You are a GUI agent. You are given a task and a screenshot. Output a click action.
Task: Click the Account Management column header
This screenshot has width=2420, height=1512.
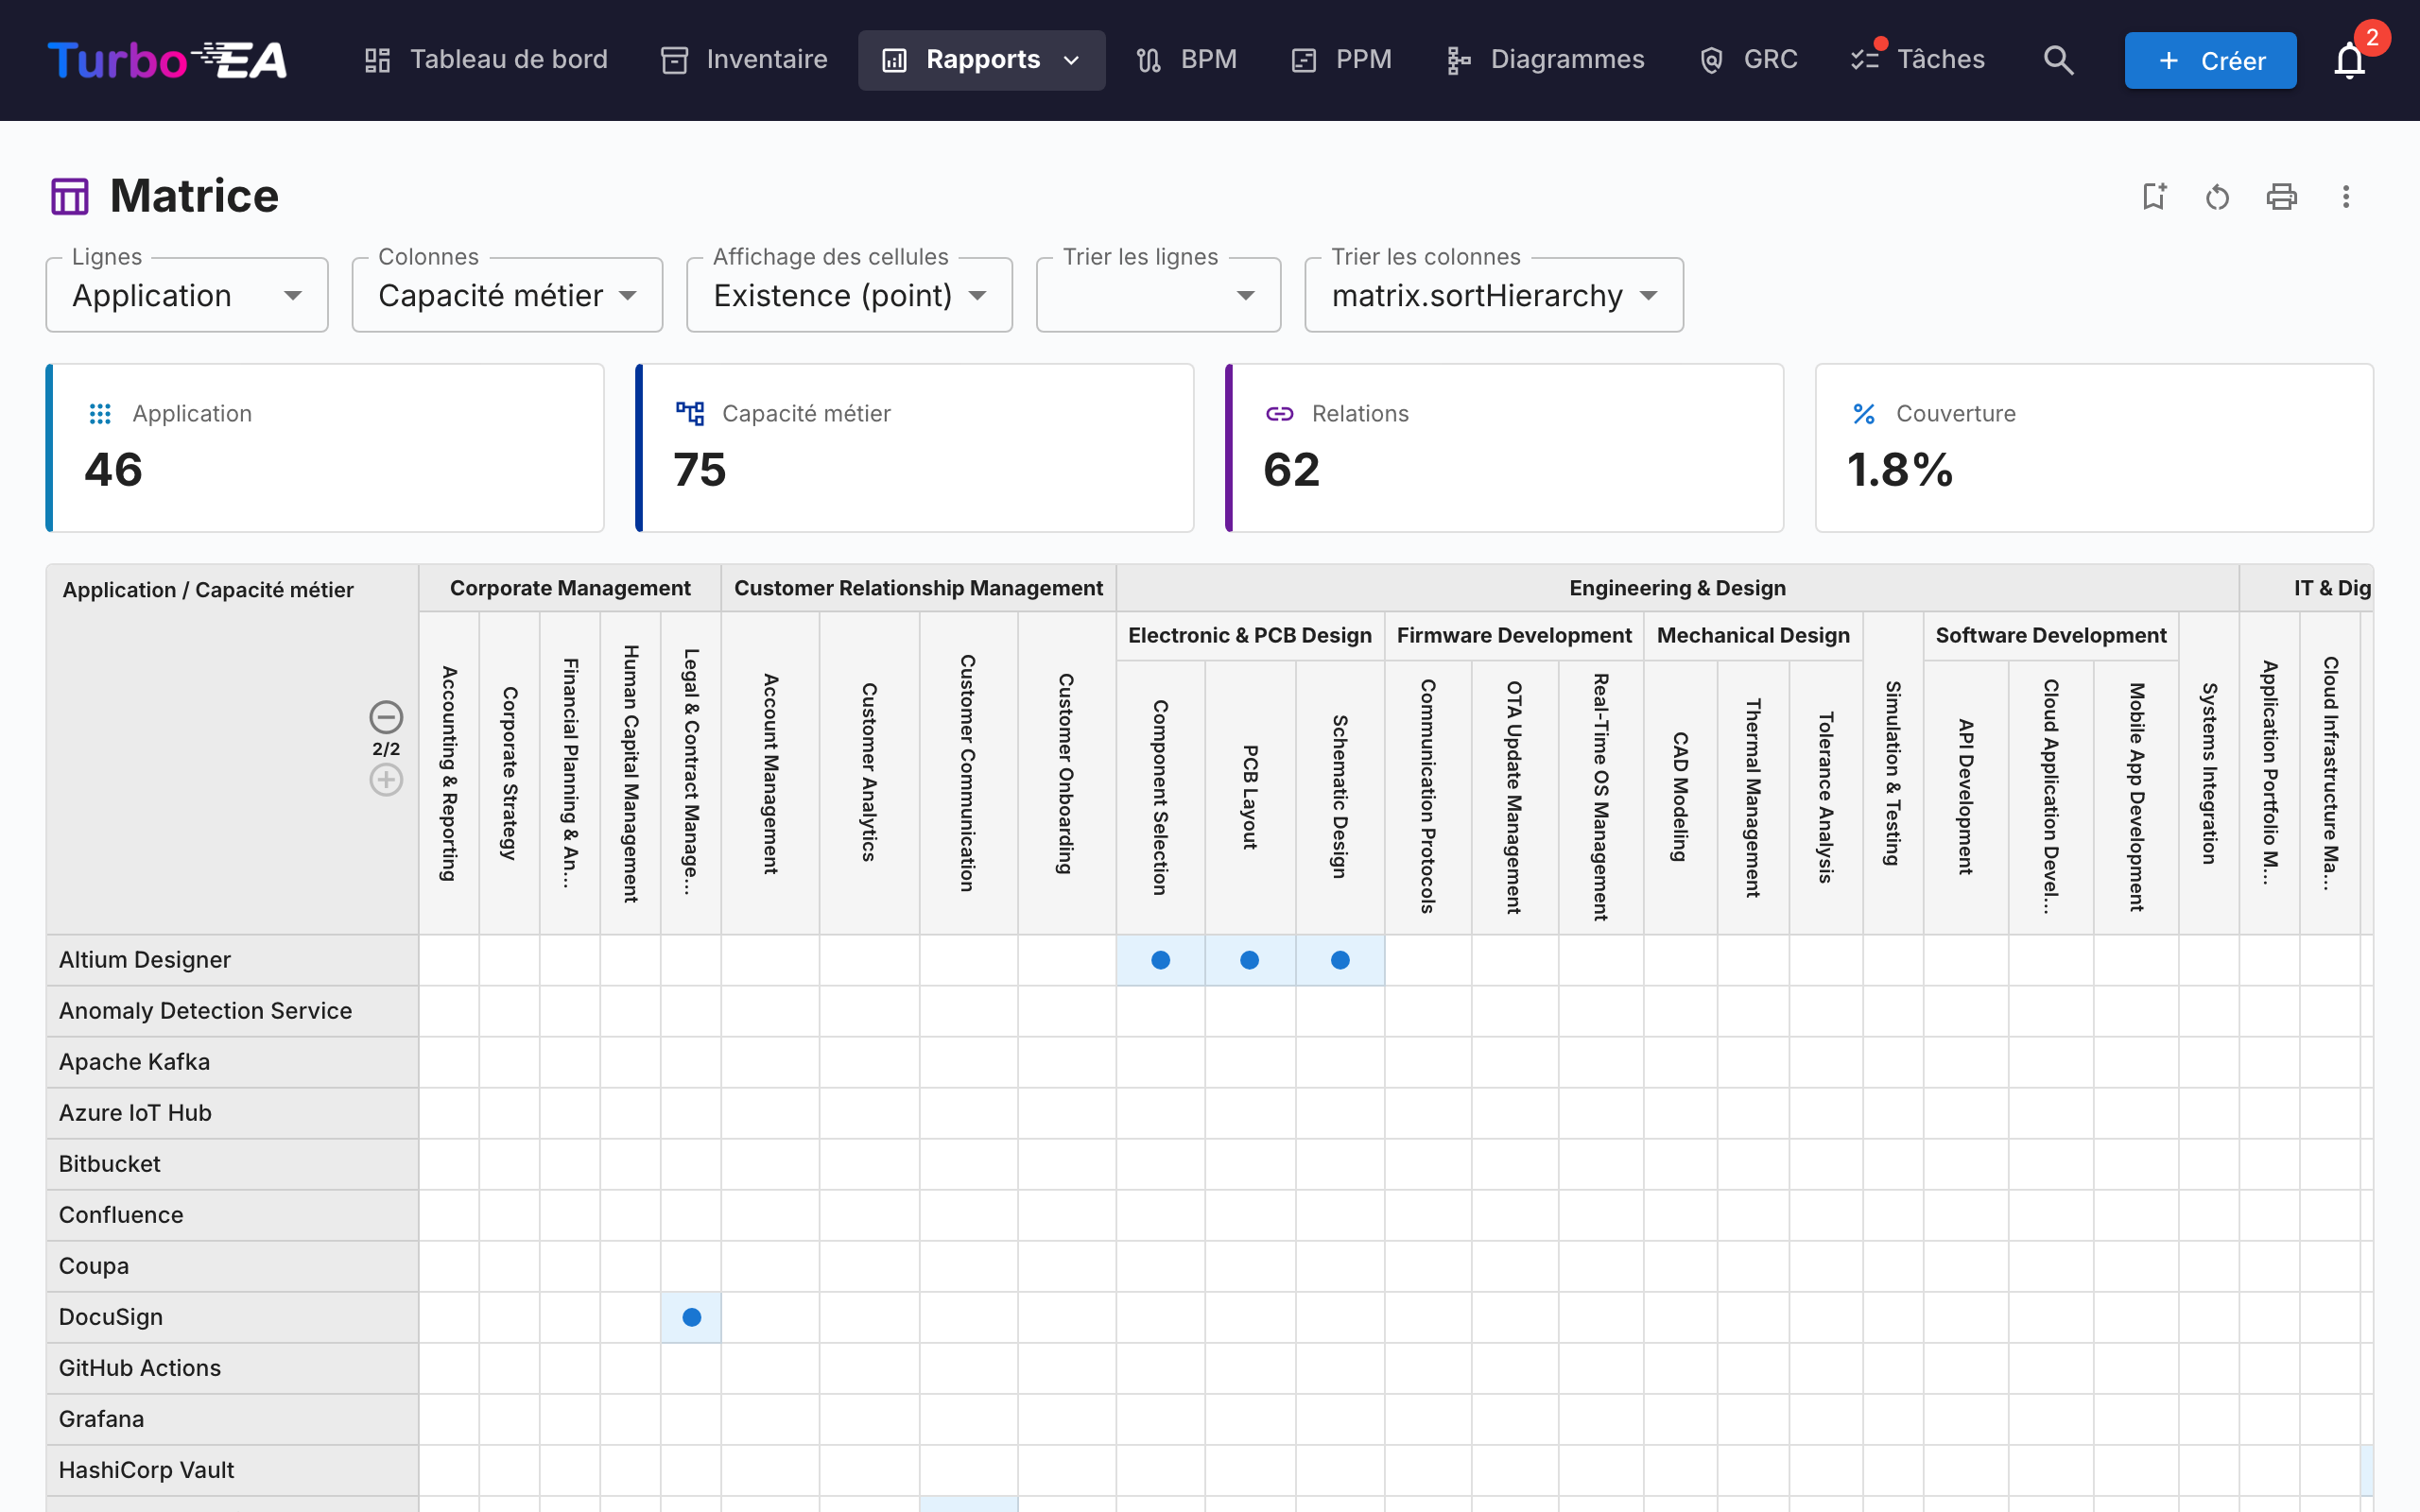(x=771, y=773)
